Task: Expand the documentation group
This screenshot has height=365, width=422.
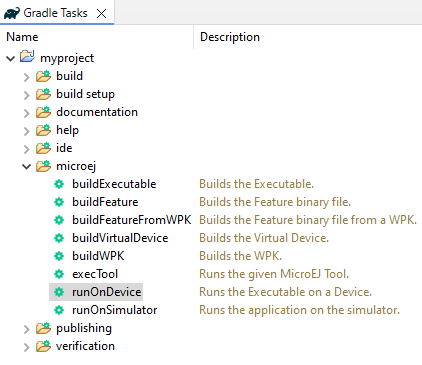Action: click(x=27, y=113)
